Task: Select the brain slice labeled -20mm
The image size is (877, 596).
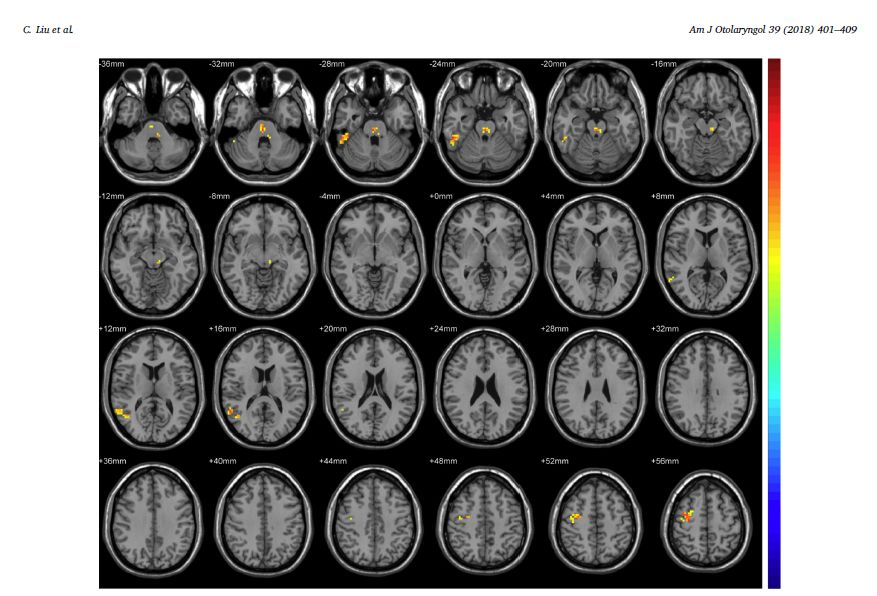Action: (x=596, y=122)
